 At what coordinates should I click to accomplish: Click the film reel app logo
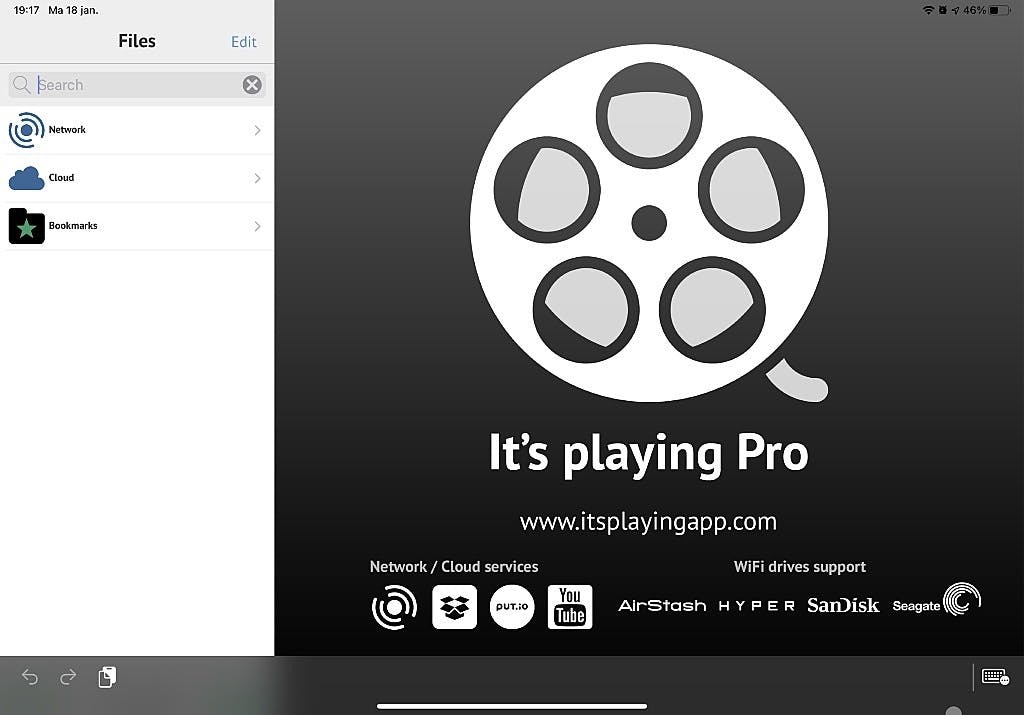(649, 223)
